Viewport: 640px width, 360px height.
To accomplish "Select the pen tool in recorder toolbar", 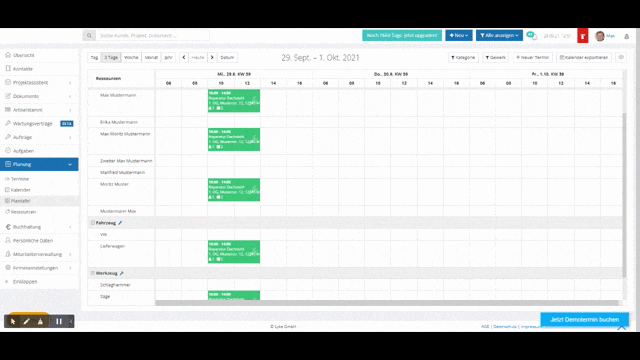I will click(27, 322).
